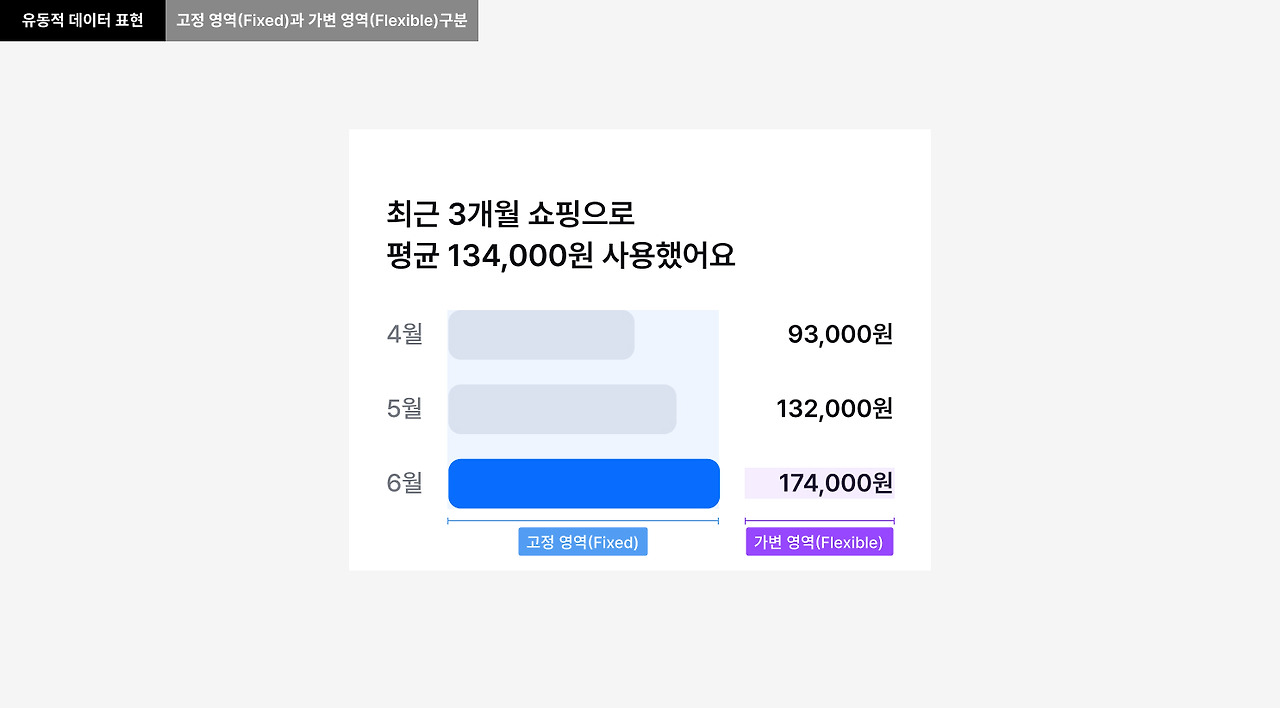Click the 6월 month label
Screen dimensions: 1280x708
pos(405,483)
